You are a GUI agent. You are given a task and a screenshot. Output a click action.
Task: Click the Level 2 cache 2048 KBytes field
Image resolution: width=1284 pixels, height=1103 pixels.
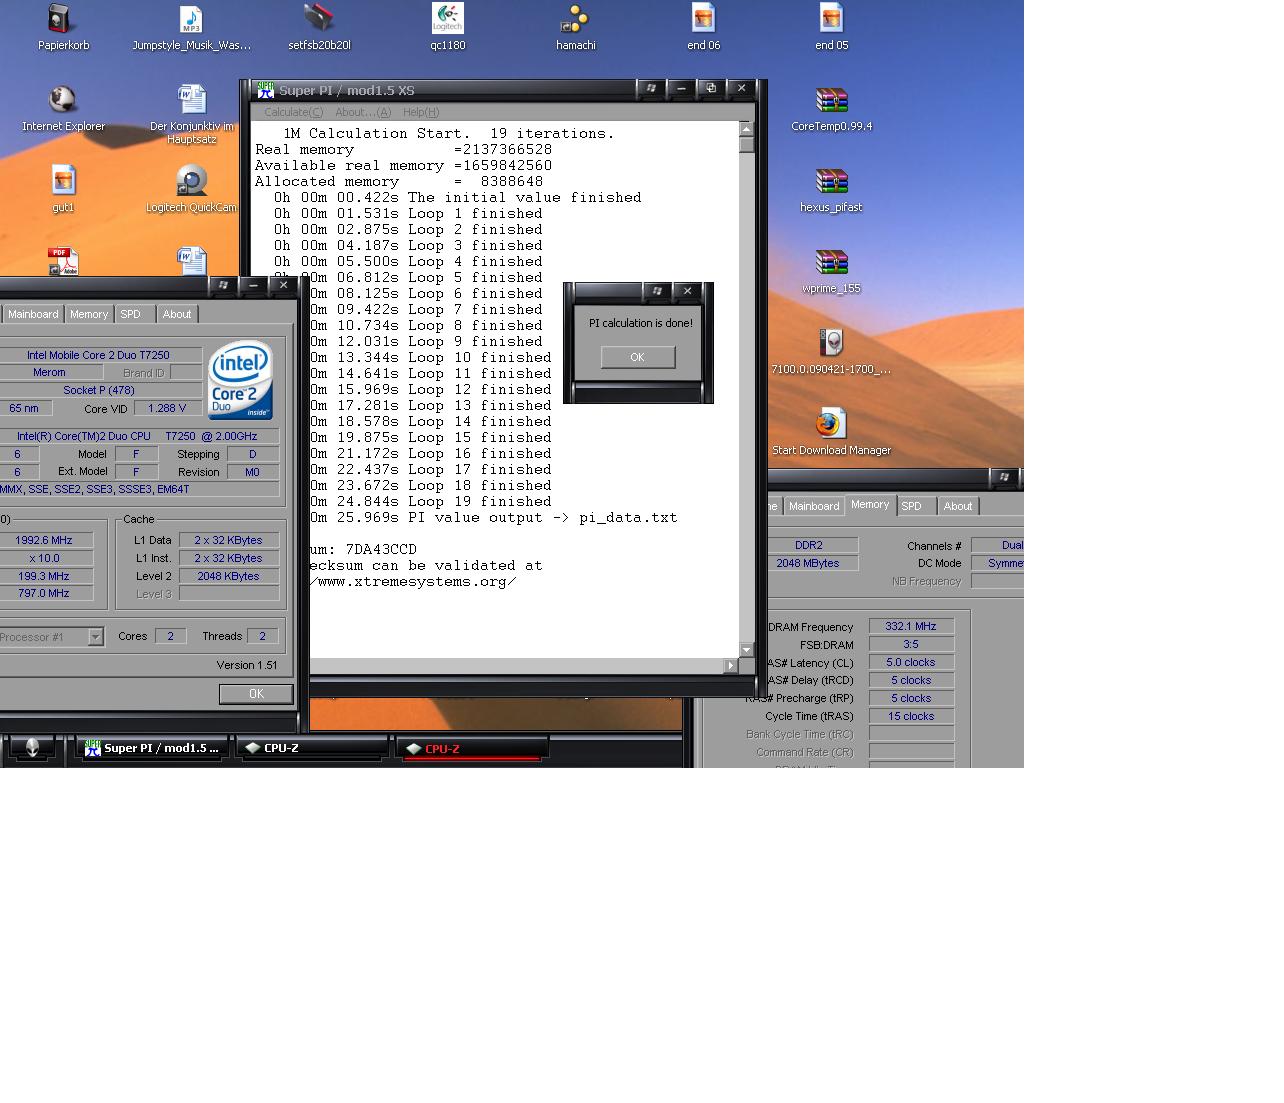[229, 576]
